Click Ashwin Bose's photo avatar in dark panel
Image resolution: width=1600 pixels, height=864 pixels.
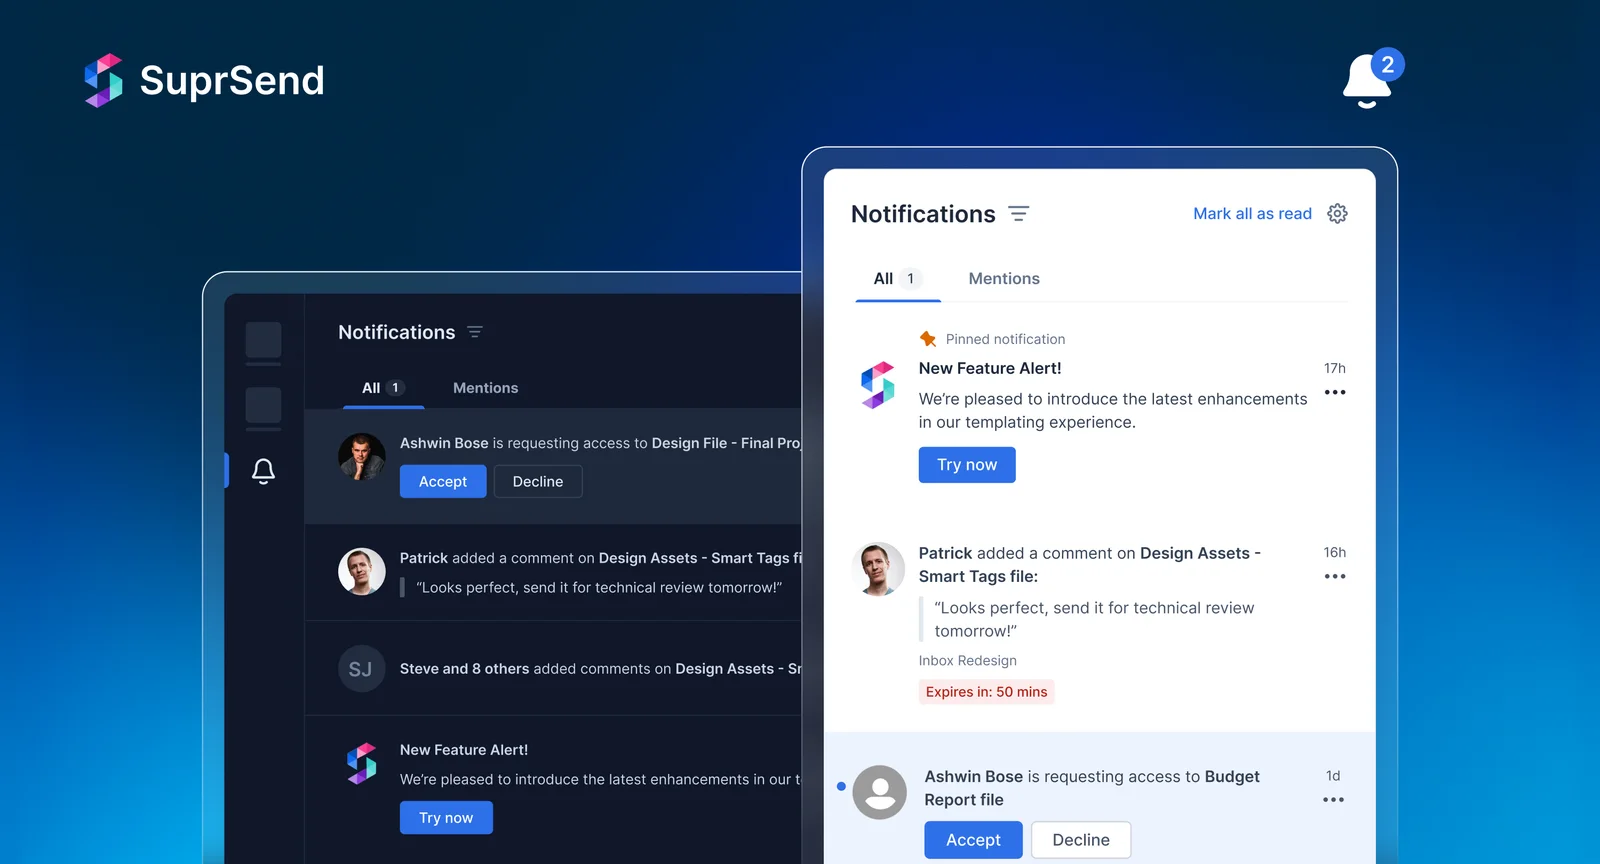click(x=362, y=457)
